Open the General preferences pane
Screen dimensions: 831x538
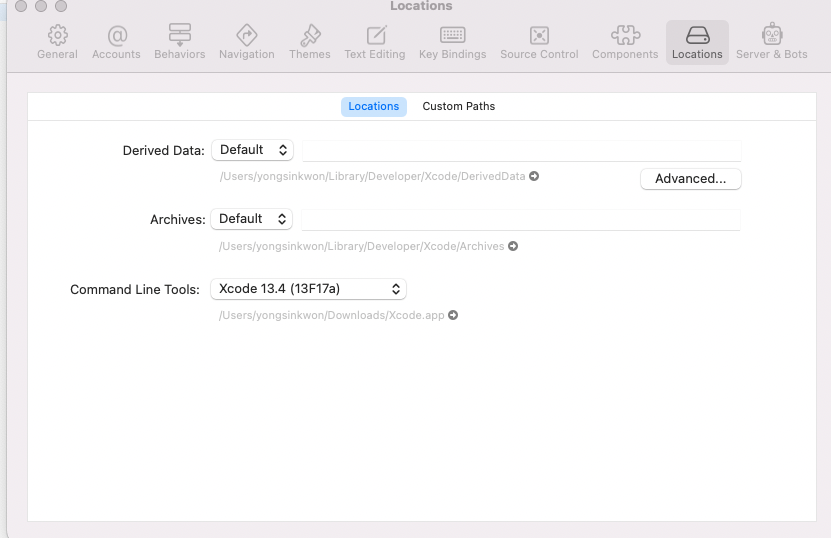(x=57, y=42)
